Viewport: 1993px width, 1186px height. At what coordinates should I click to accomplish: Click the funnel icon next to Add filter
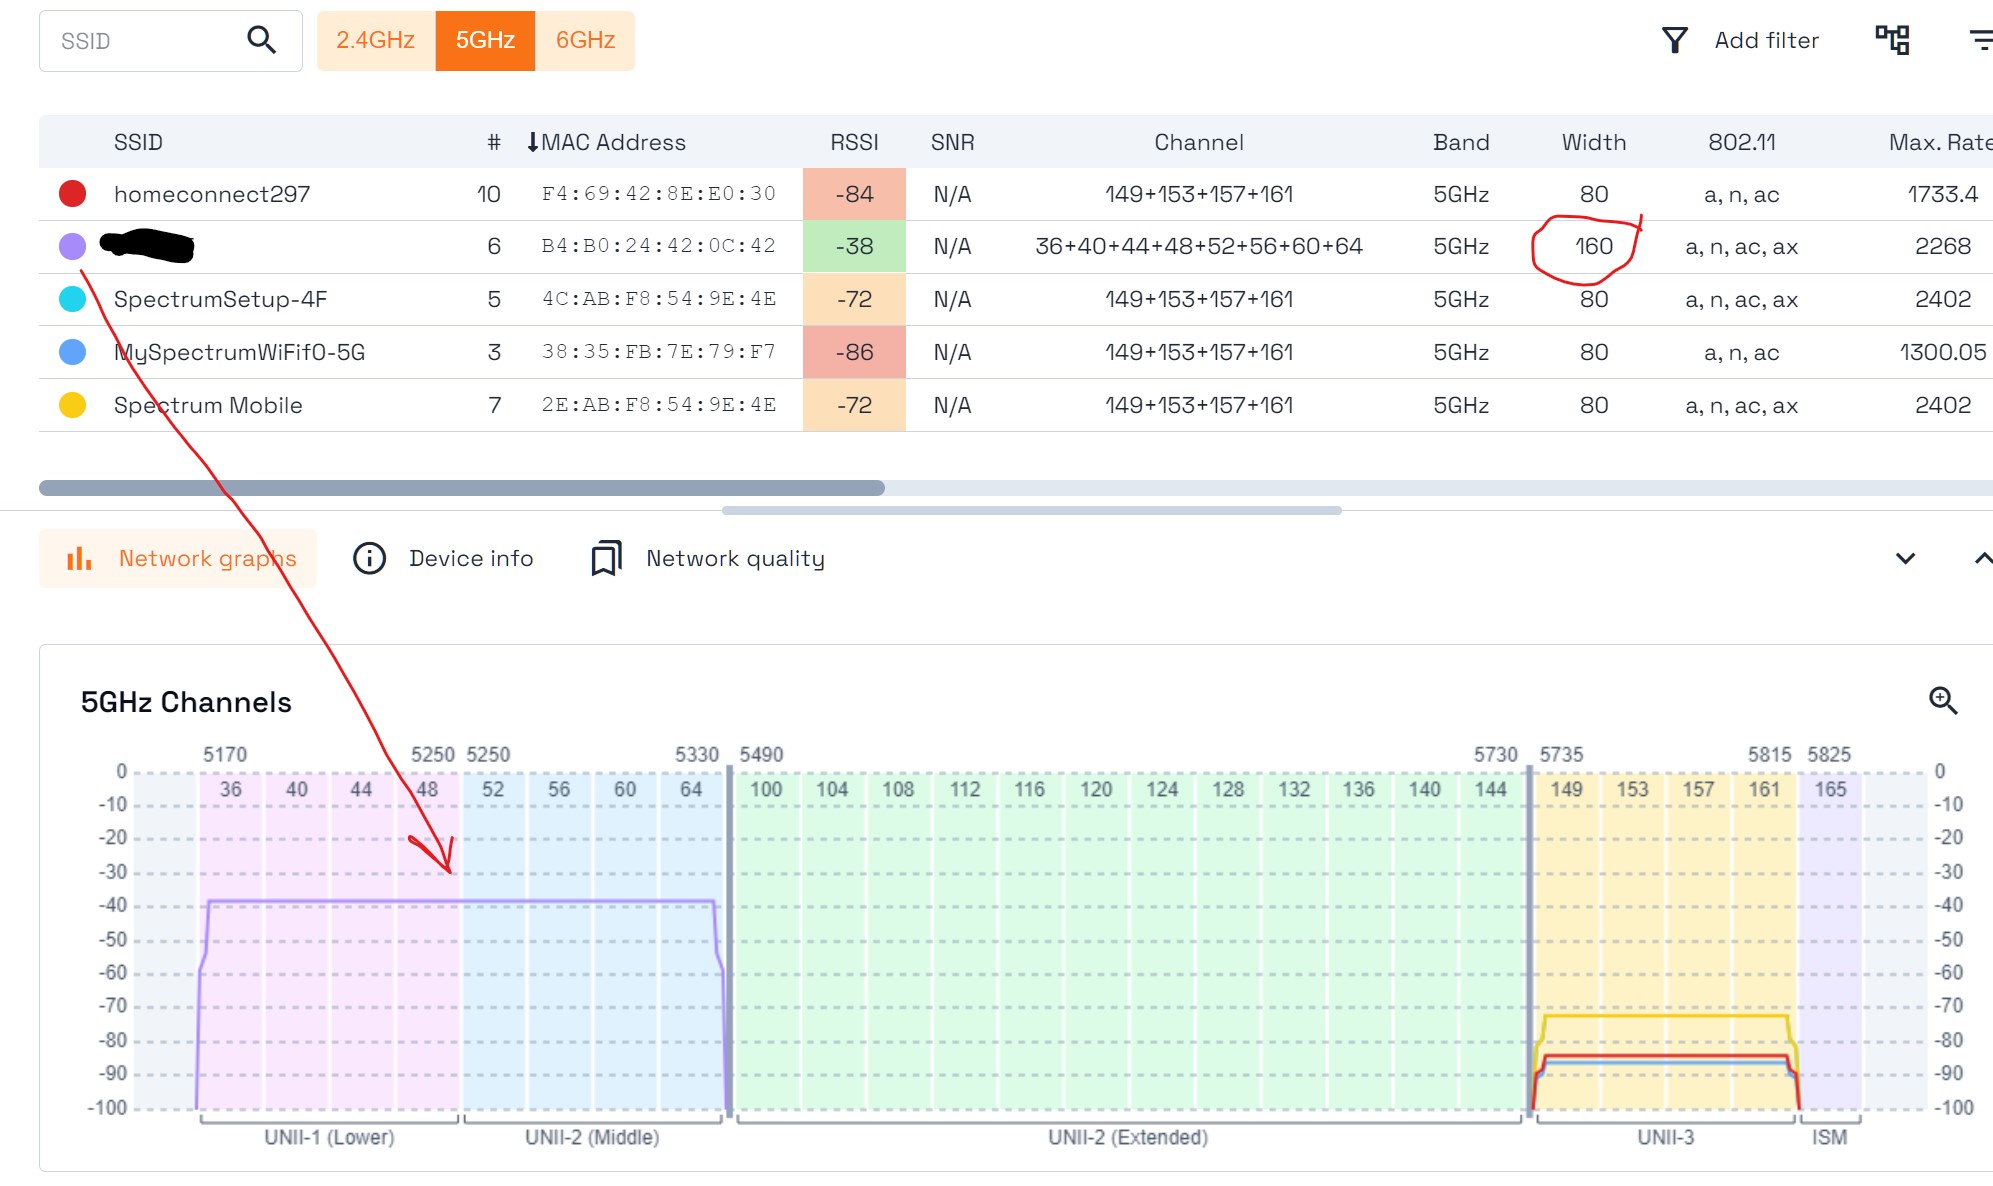click(x=1674, y=39)
